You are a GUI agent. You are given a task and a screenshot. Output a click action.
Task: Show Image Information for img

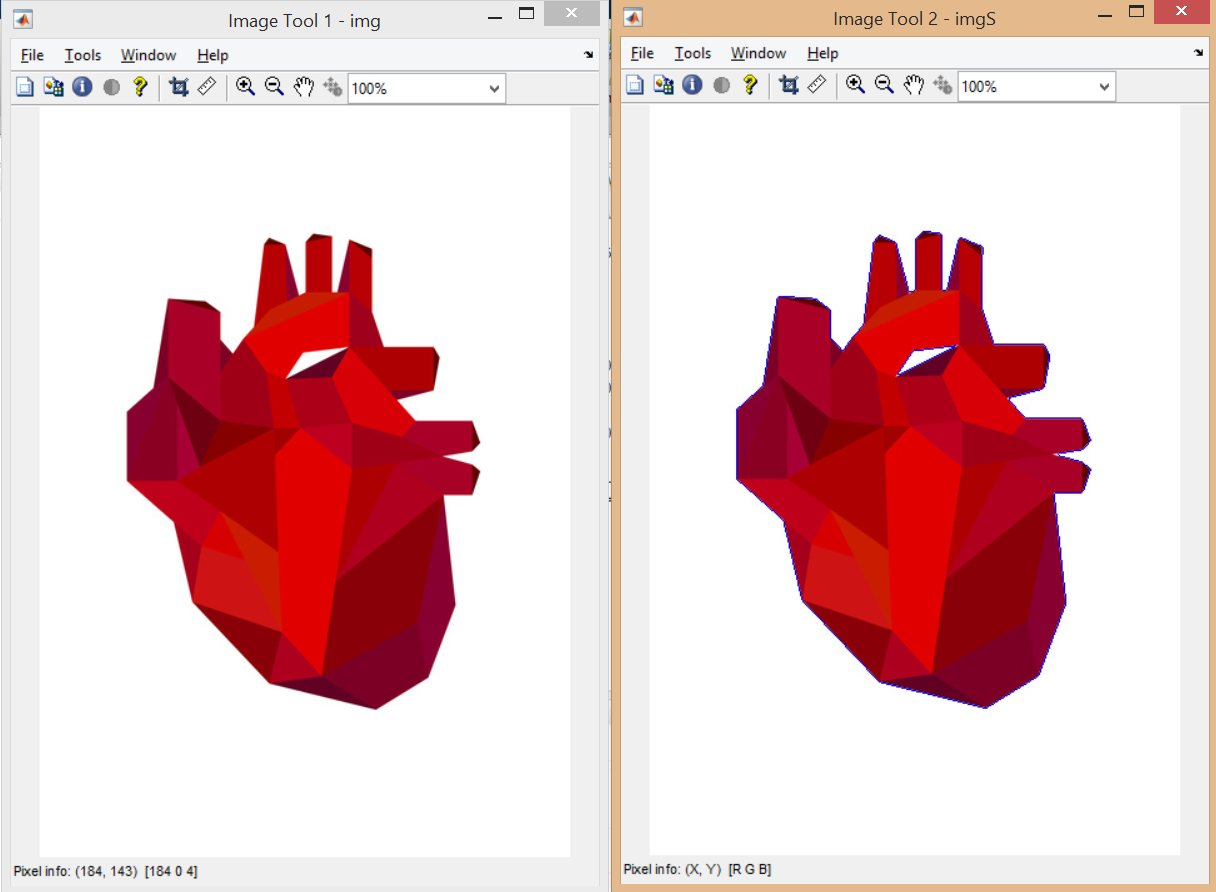coord(81,87)
